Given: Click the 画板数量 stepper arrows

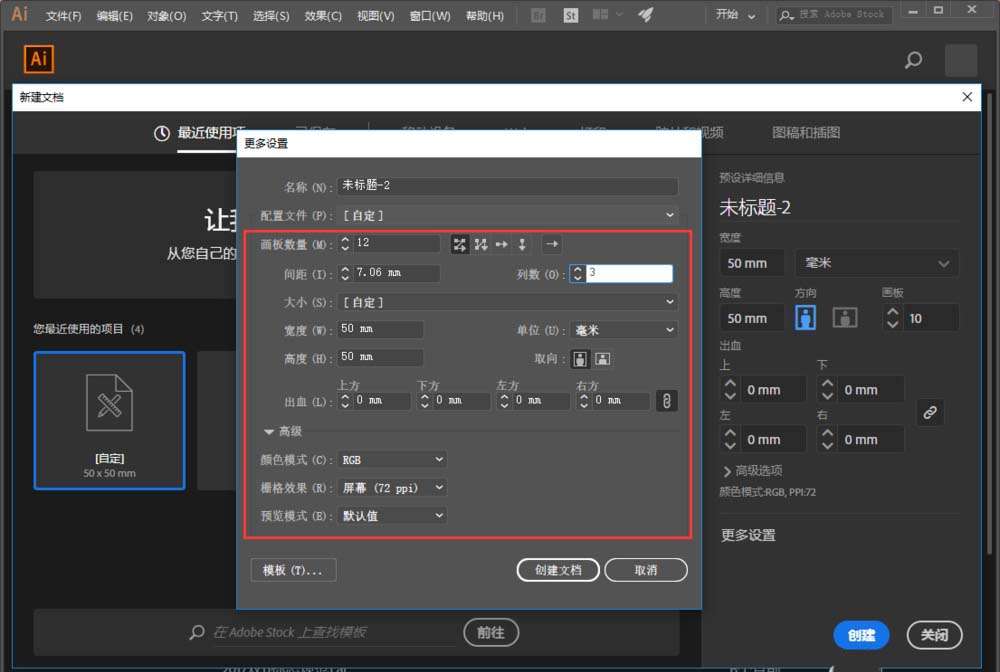Looking at the screenshot, I should (345, 244).
